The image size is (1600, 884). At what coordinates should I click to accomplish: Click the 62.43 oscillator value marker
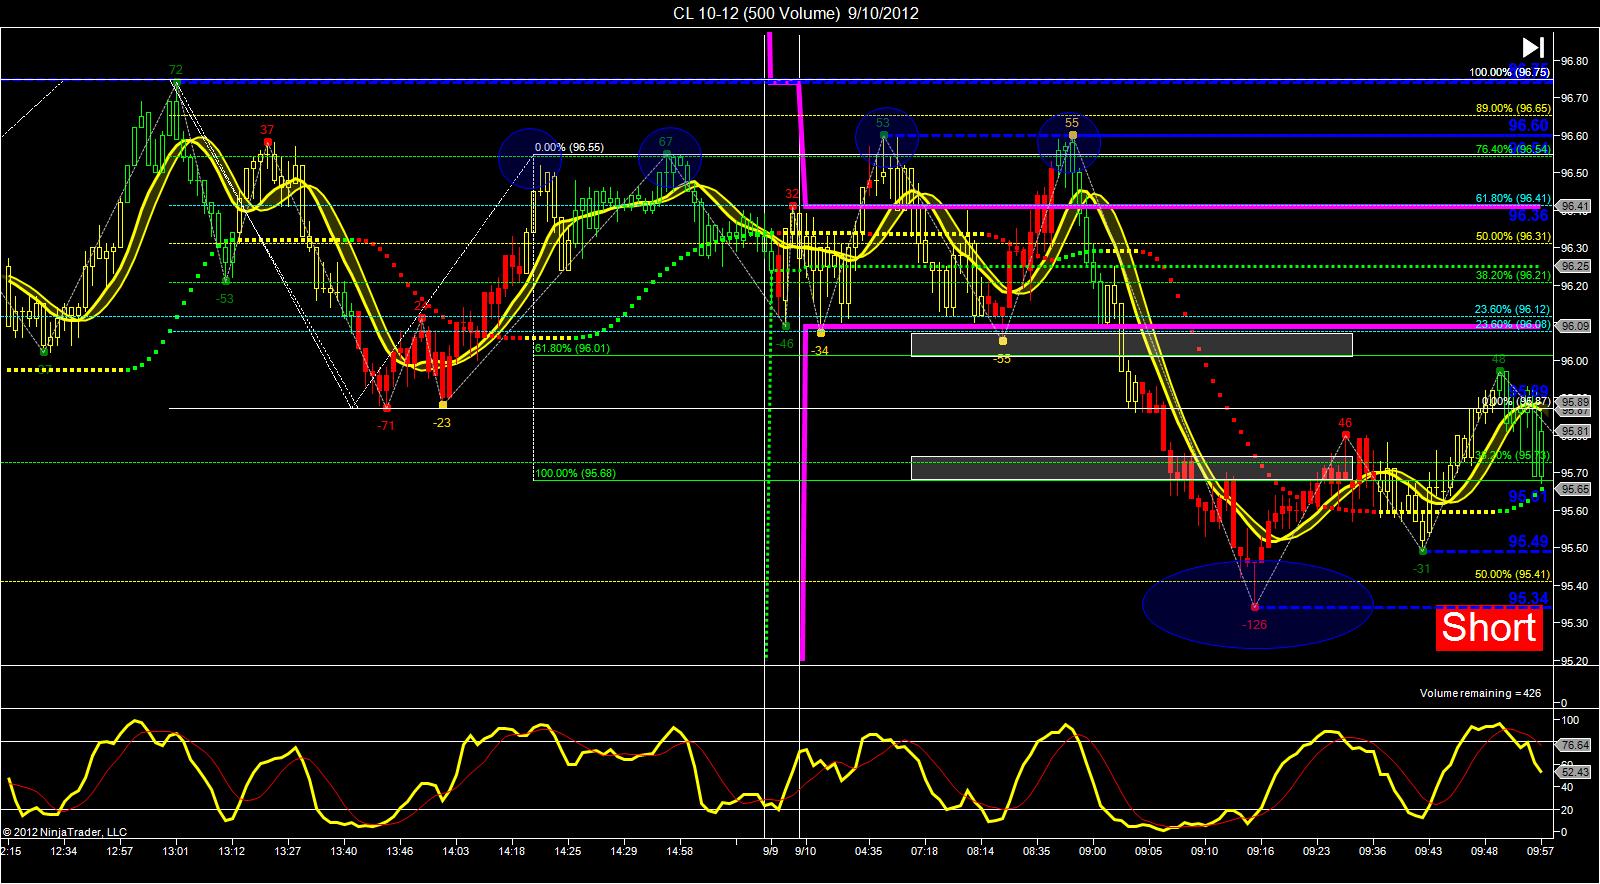pyautogui.click(x=1575, y=771)
